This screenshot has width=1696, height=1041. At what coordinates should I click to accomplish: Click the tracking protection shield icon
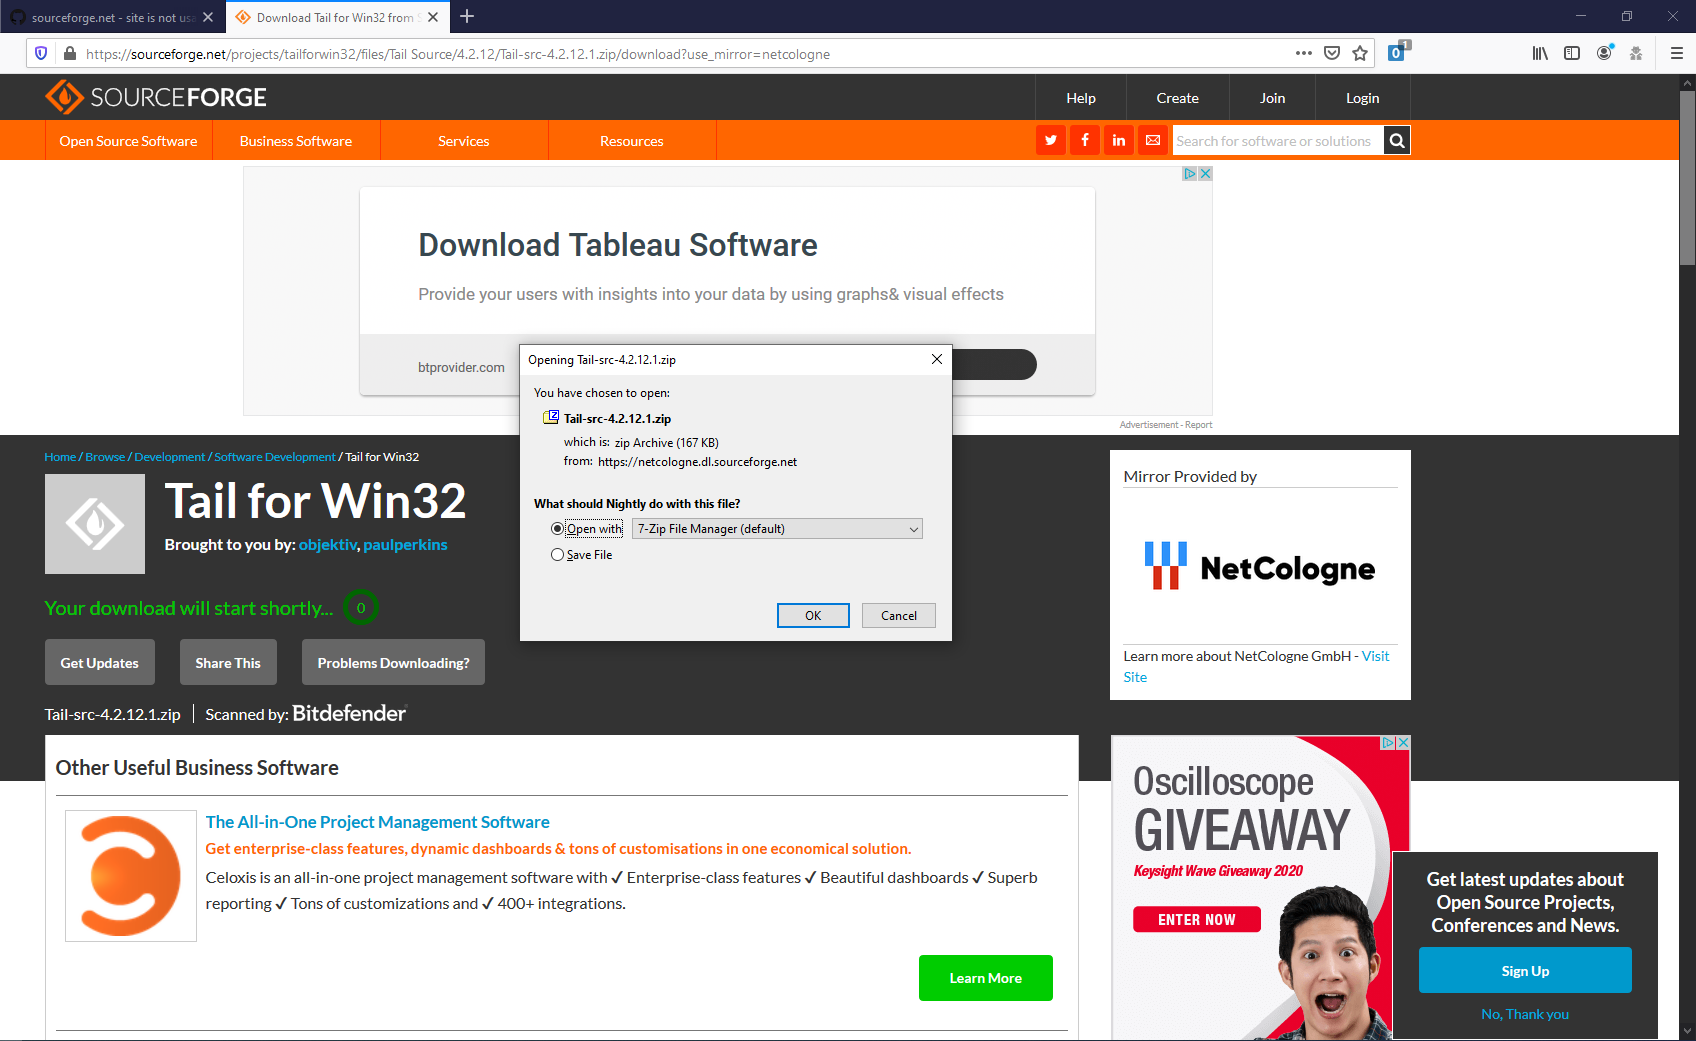pyautogui.click(x=40, y=53)
